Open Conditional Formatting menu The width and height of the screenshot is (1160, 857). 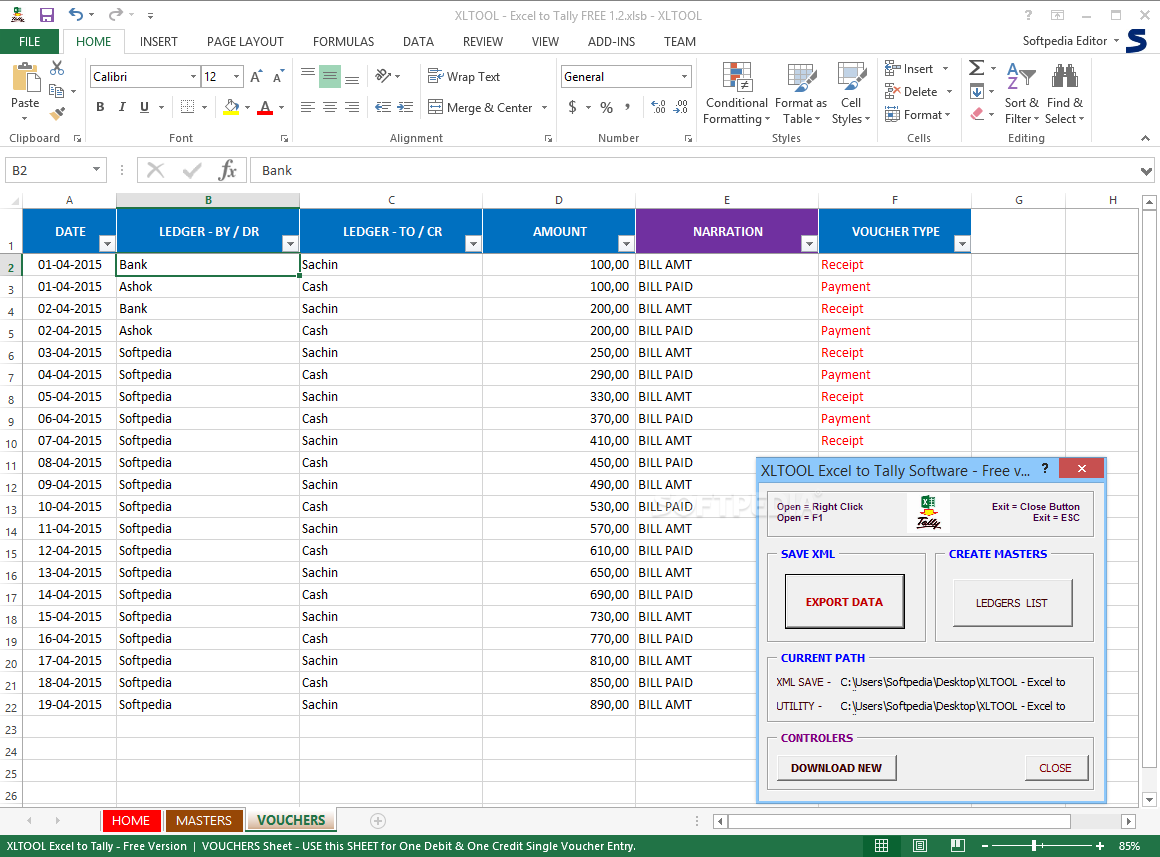click(736, 94)
